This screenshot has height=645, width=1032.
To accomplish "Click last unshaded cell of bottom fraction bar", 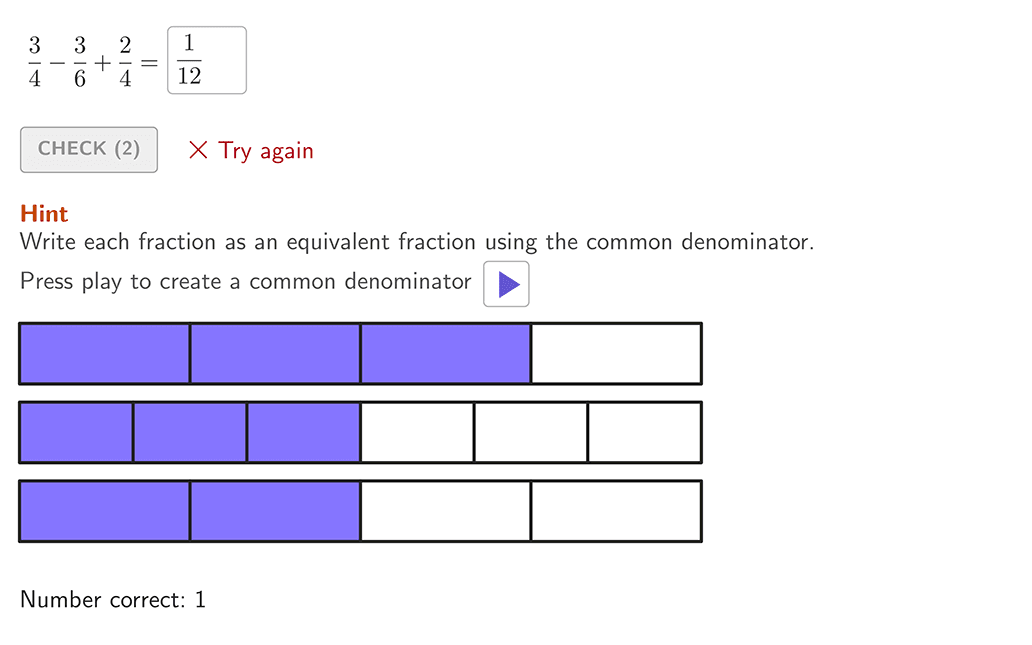I will coord(616,511).
